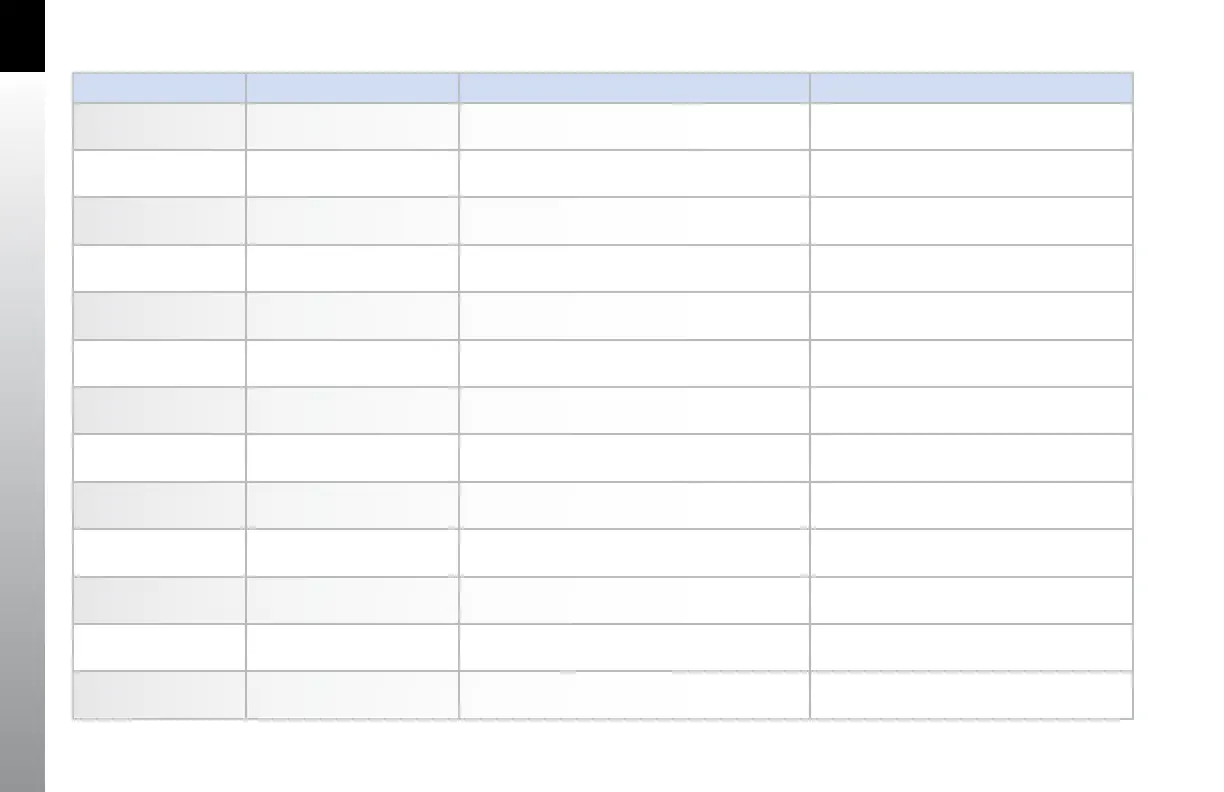This screenshot has width=1224, height=792.
Task: Select tenth body row, fourth column cell
Action: pos(971,552)
